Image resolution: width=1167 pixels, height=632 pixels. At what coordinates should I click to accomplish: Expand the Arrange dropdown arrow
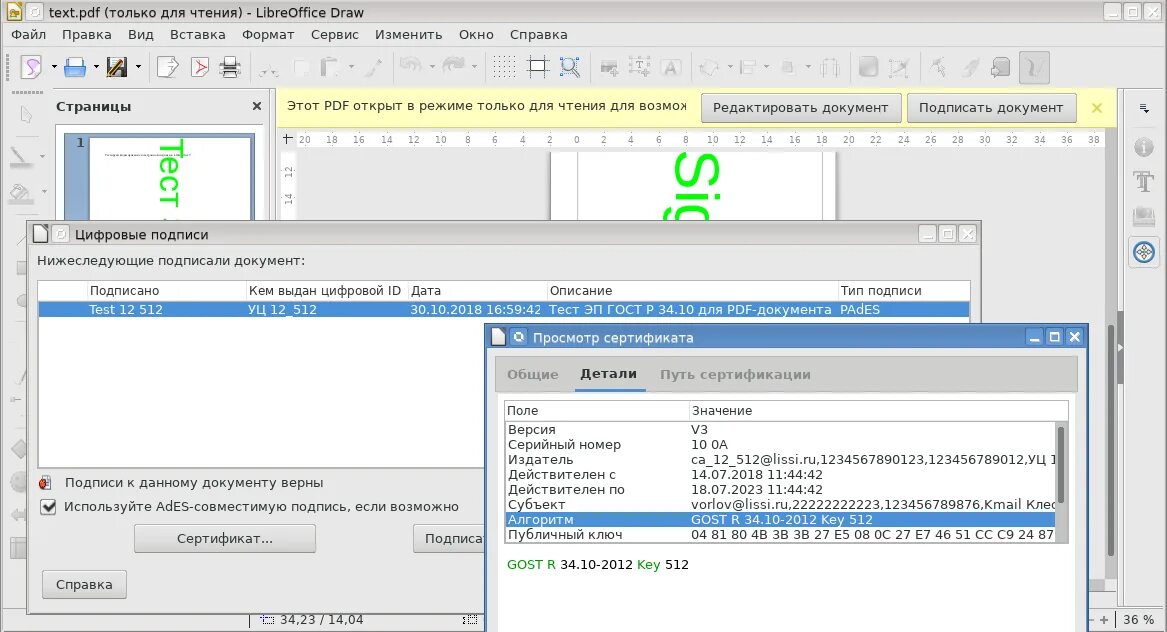[x=808, y=67]
